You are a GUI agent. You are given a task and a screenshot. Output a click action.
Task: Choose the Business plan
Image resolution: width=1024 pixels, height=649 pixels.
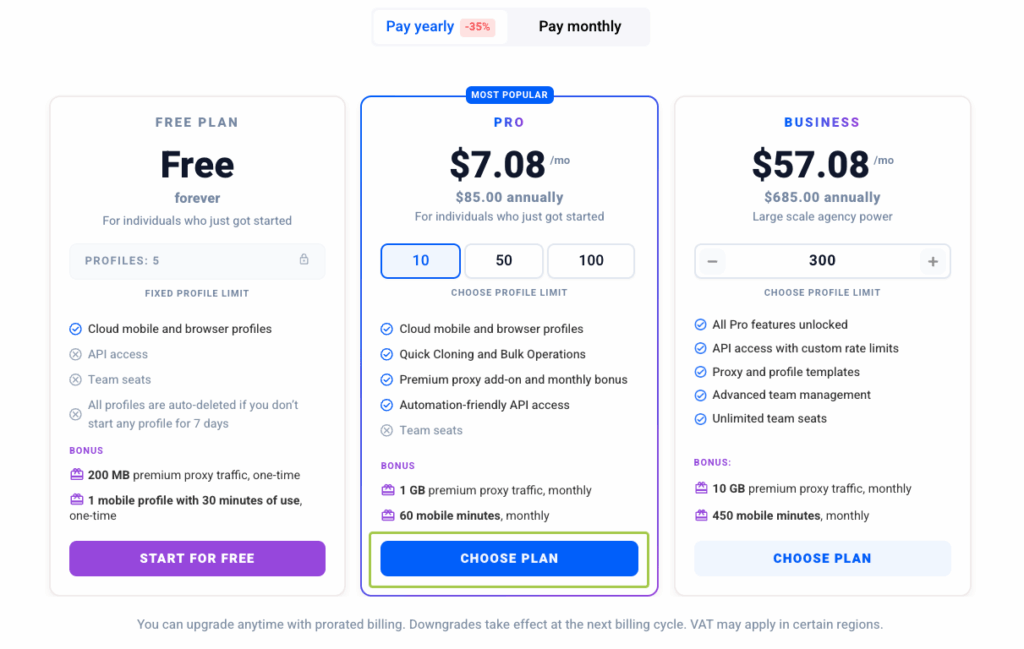(822, 558)
